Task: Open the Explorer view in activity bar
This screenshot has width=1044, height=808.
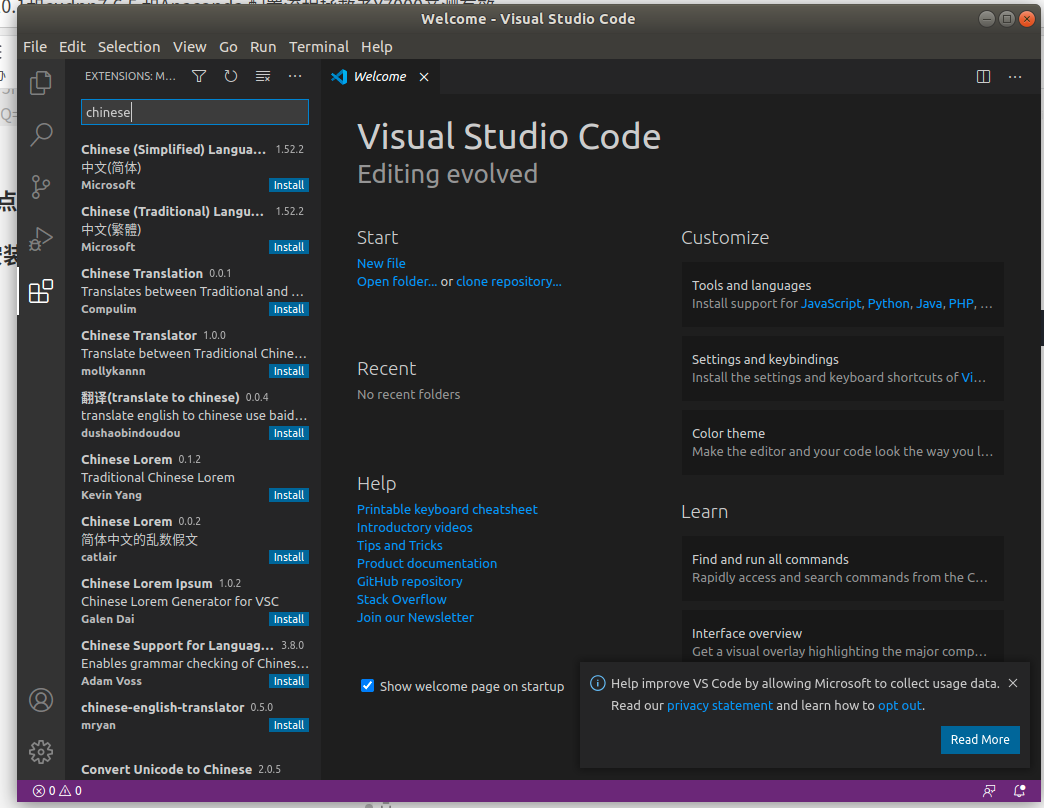Action: 41,83
